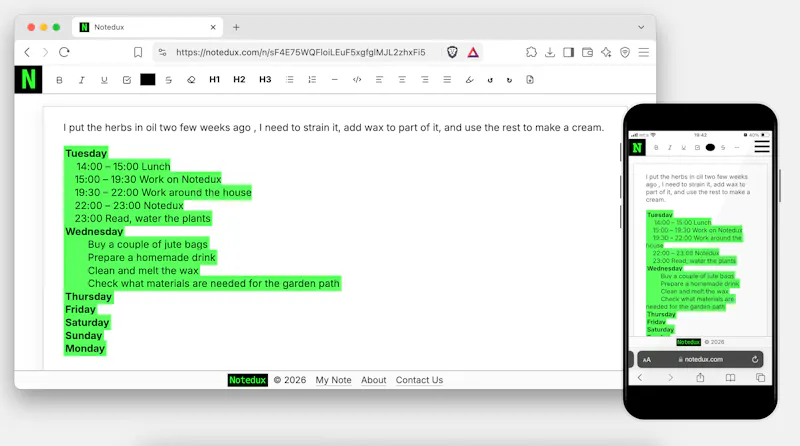Reload the page on the phone browser
The image size is (800, 446).
click(x=755, y=359)
